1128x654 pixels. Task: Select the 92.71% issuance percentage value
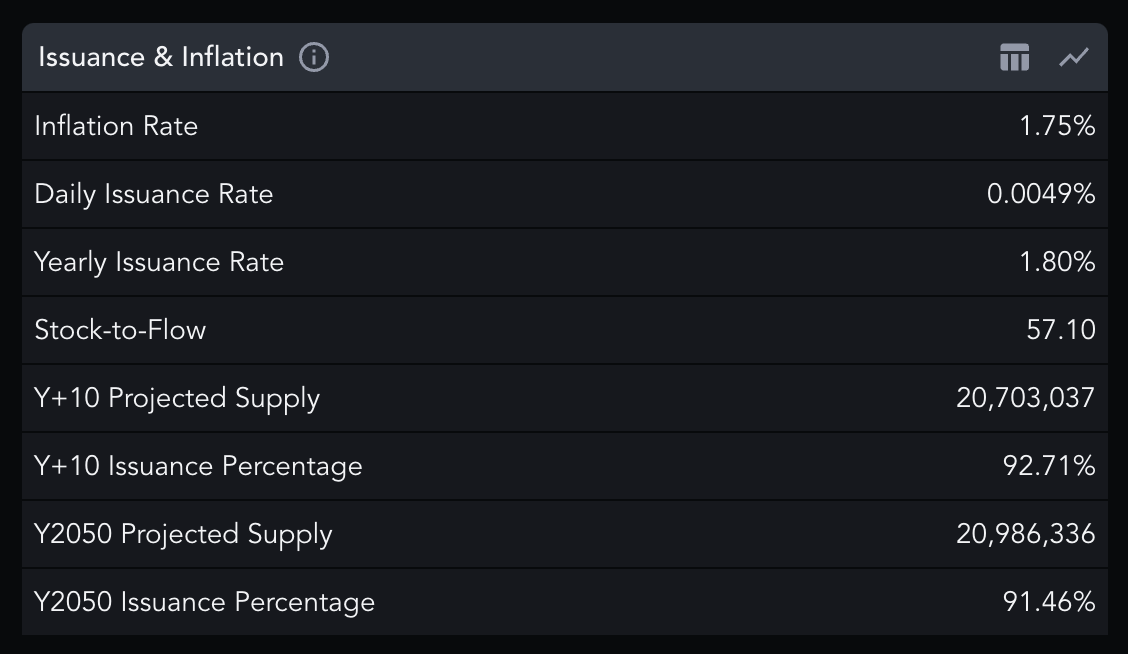(1049, 466)
